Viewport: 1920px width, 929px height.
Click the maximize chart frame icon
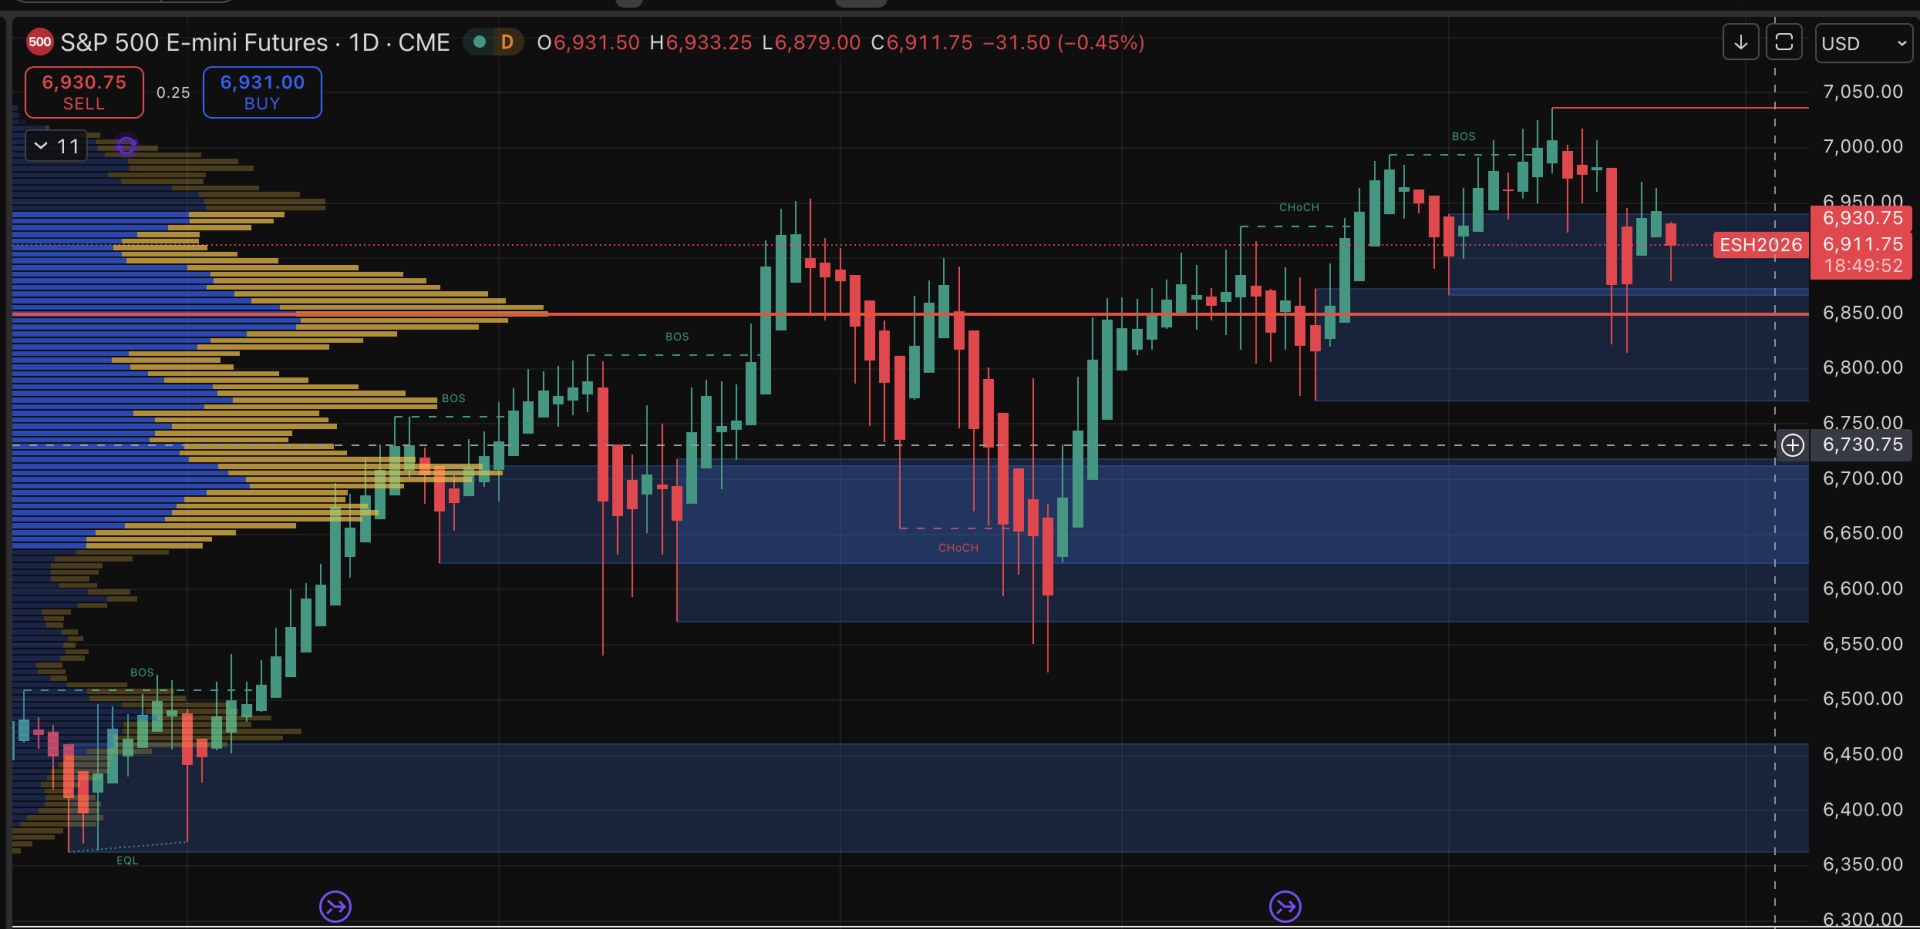click(x=1784, y=42)
